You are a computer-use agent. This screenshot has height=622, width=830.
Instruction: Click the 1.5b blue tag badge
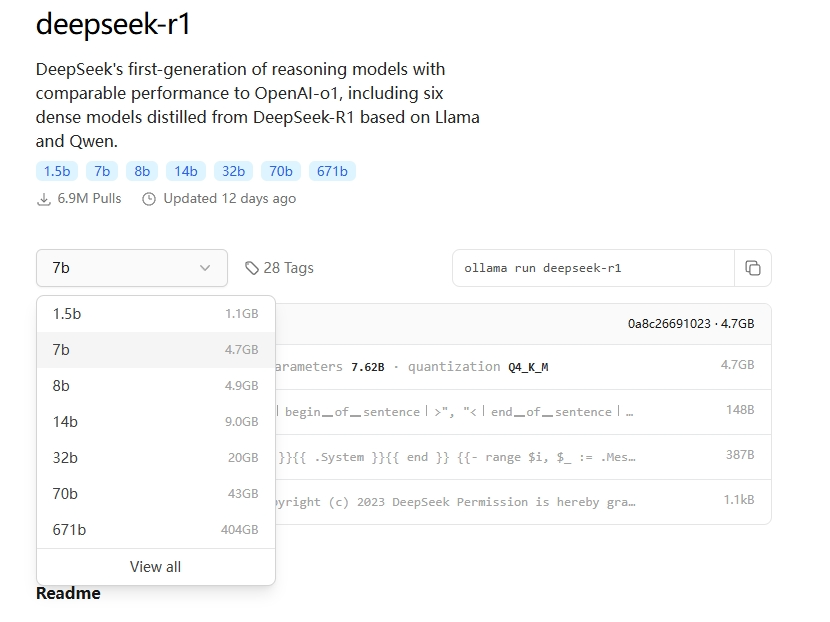(x=57, y=172)
